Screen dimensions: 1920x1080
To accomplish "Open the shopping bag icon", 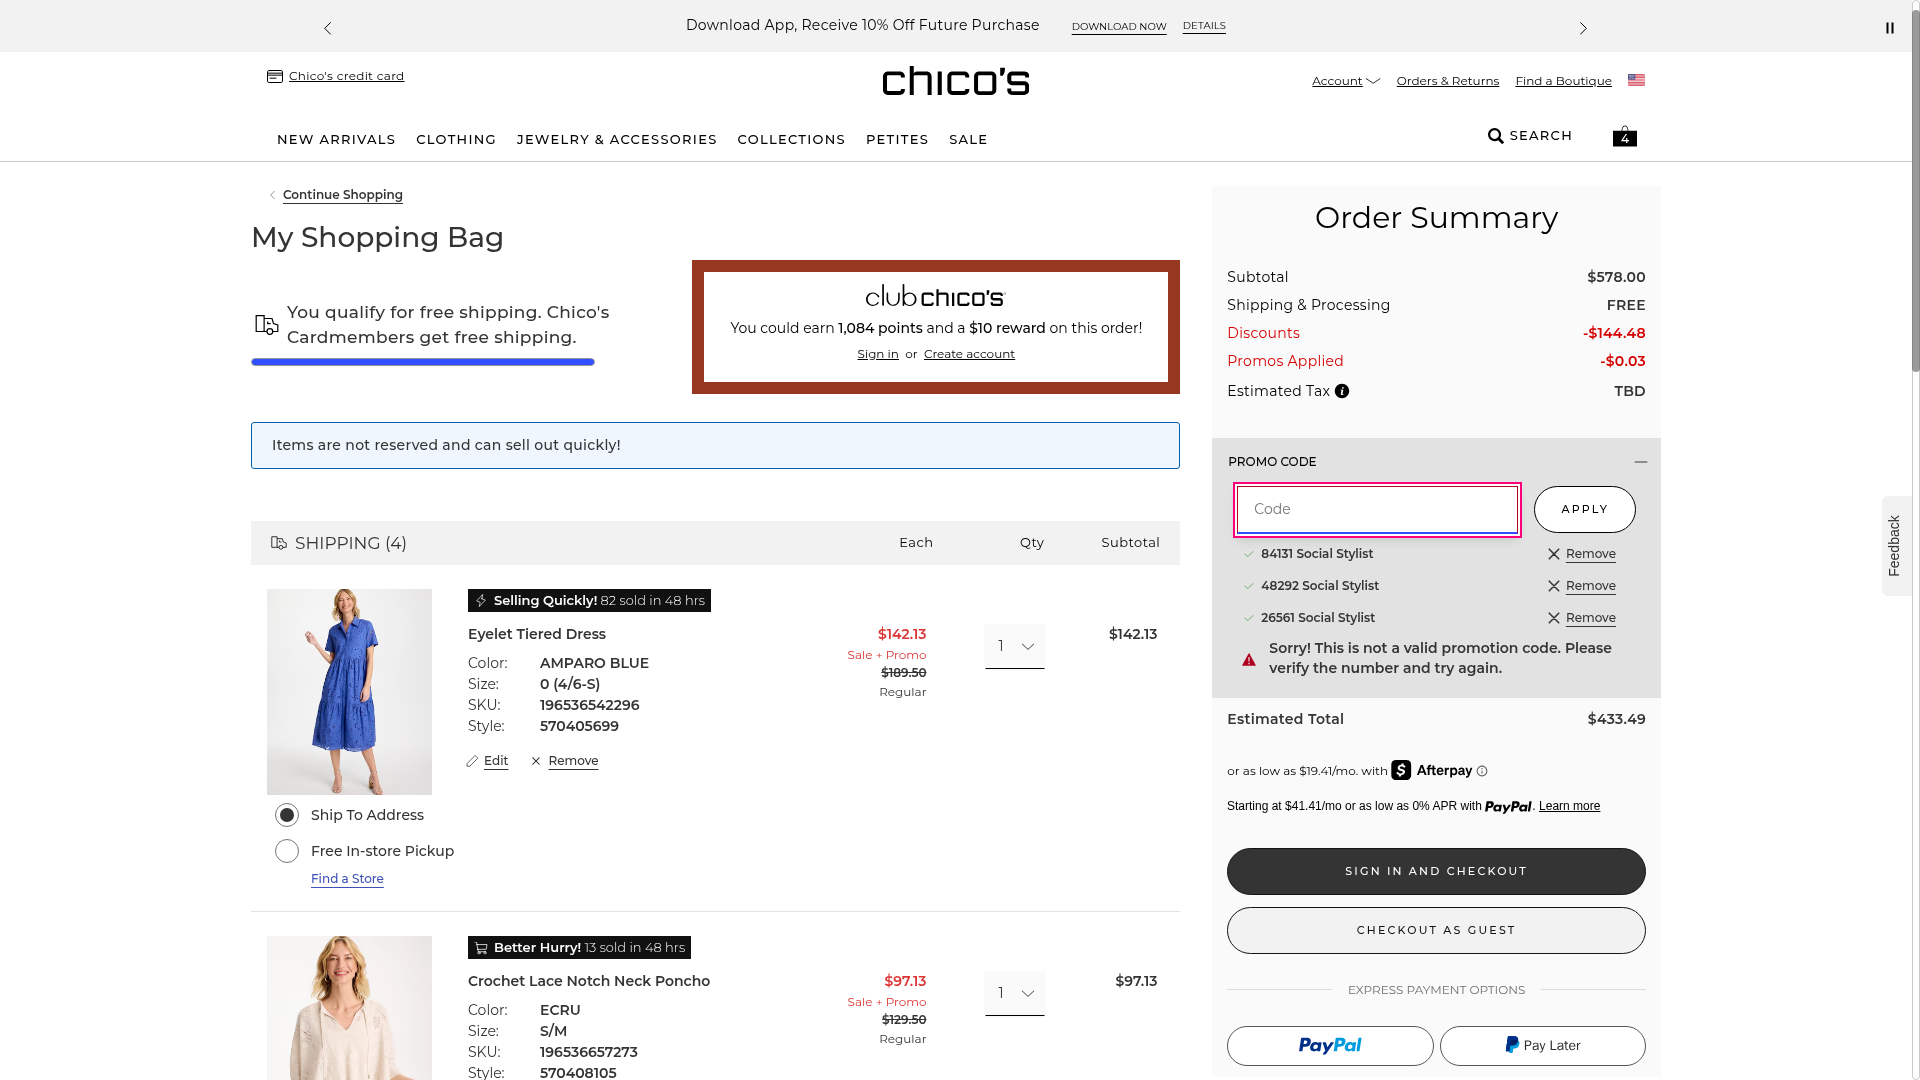I will (x=1624, y=136).
